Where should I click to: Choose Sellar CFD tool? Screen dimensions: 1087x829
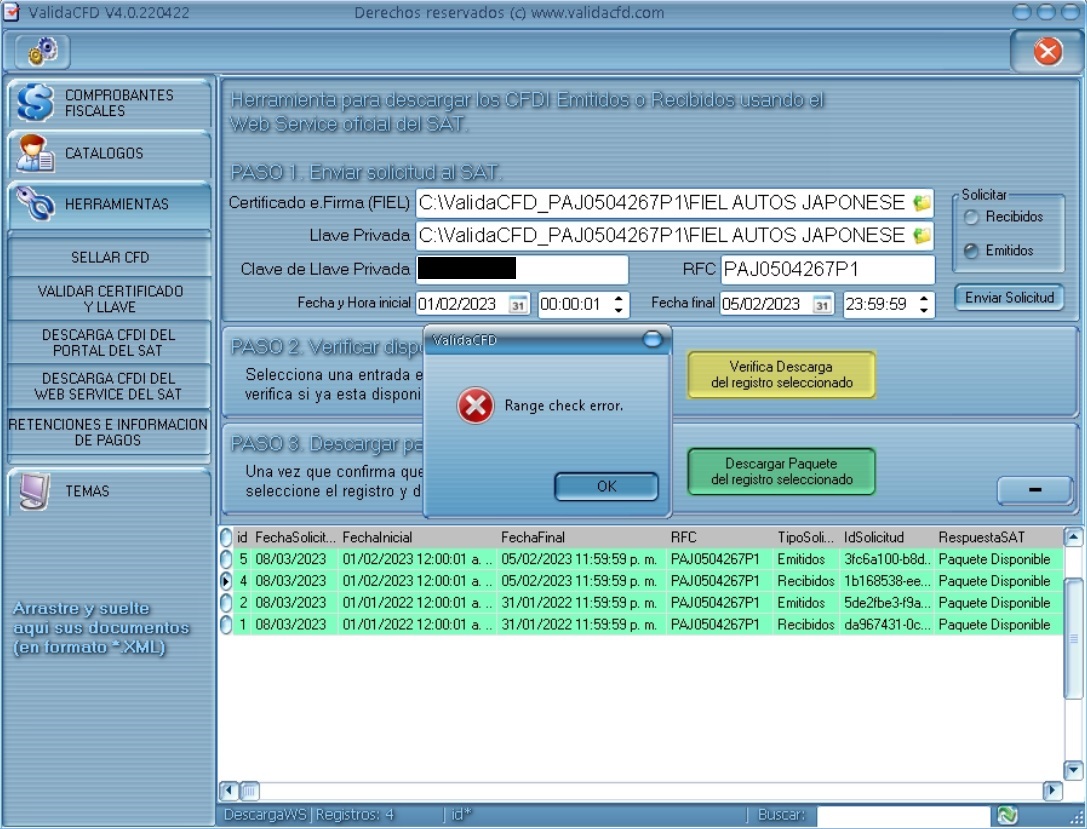[110, 257]
